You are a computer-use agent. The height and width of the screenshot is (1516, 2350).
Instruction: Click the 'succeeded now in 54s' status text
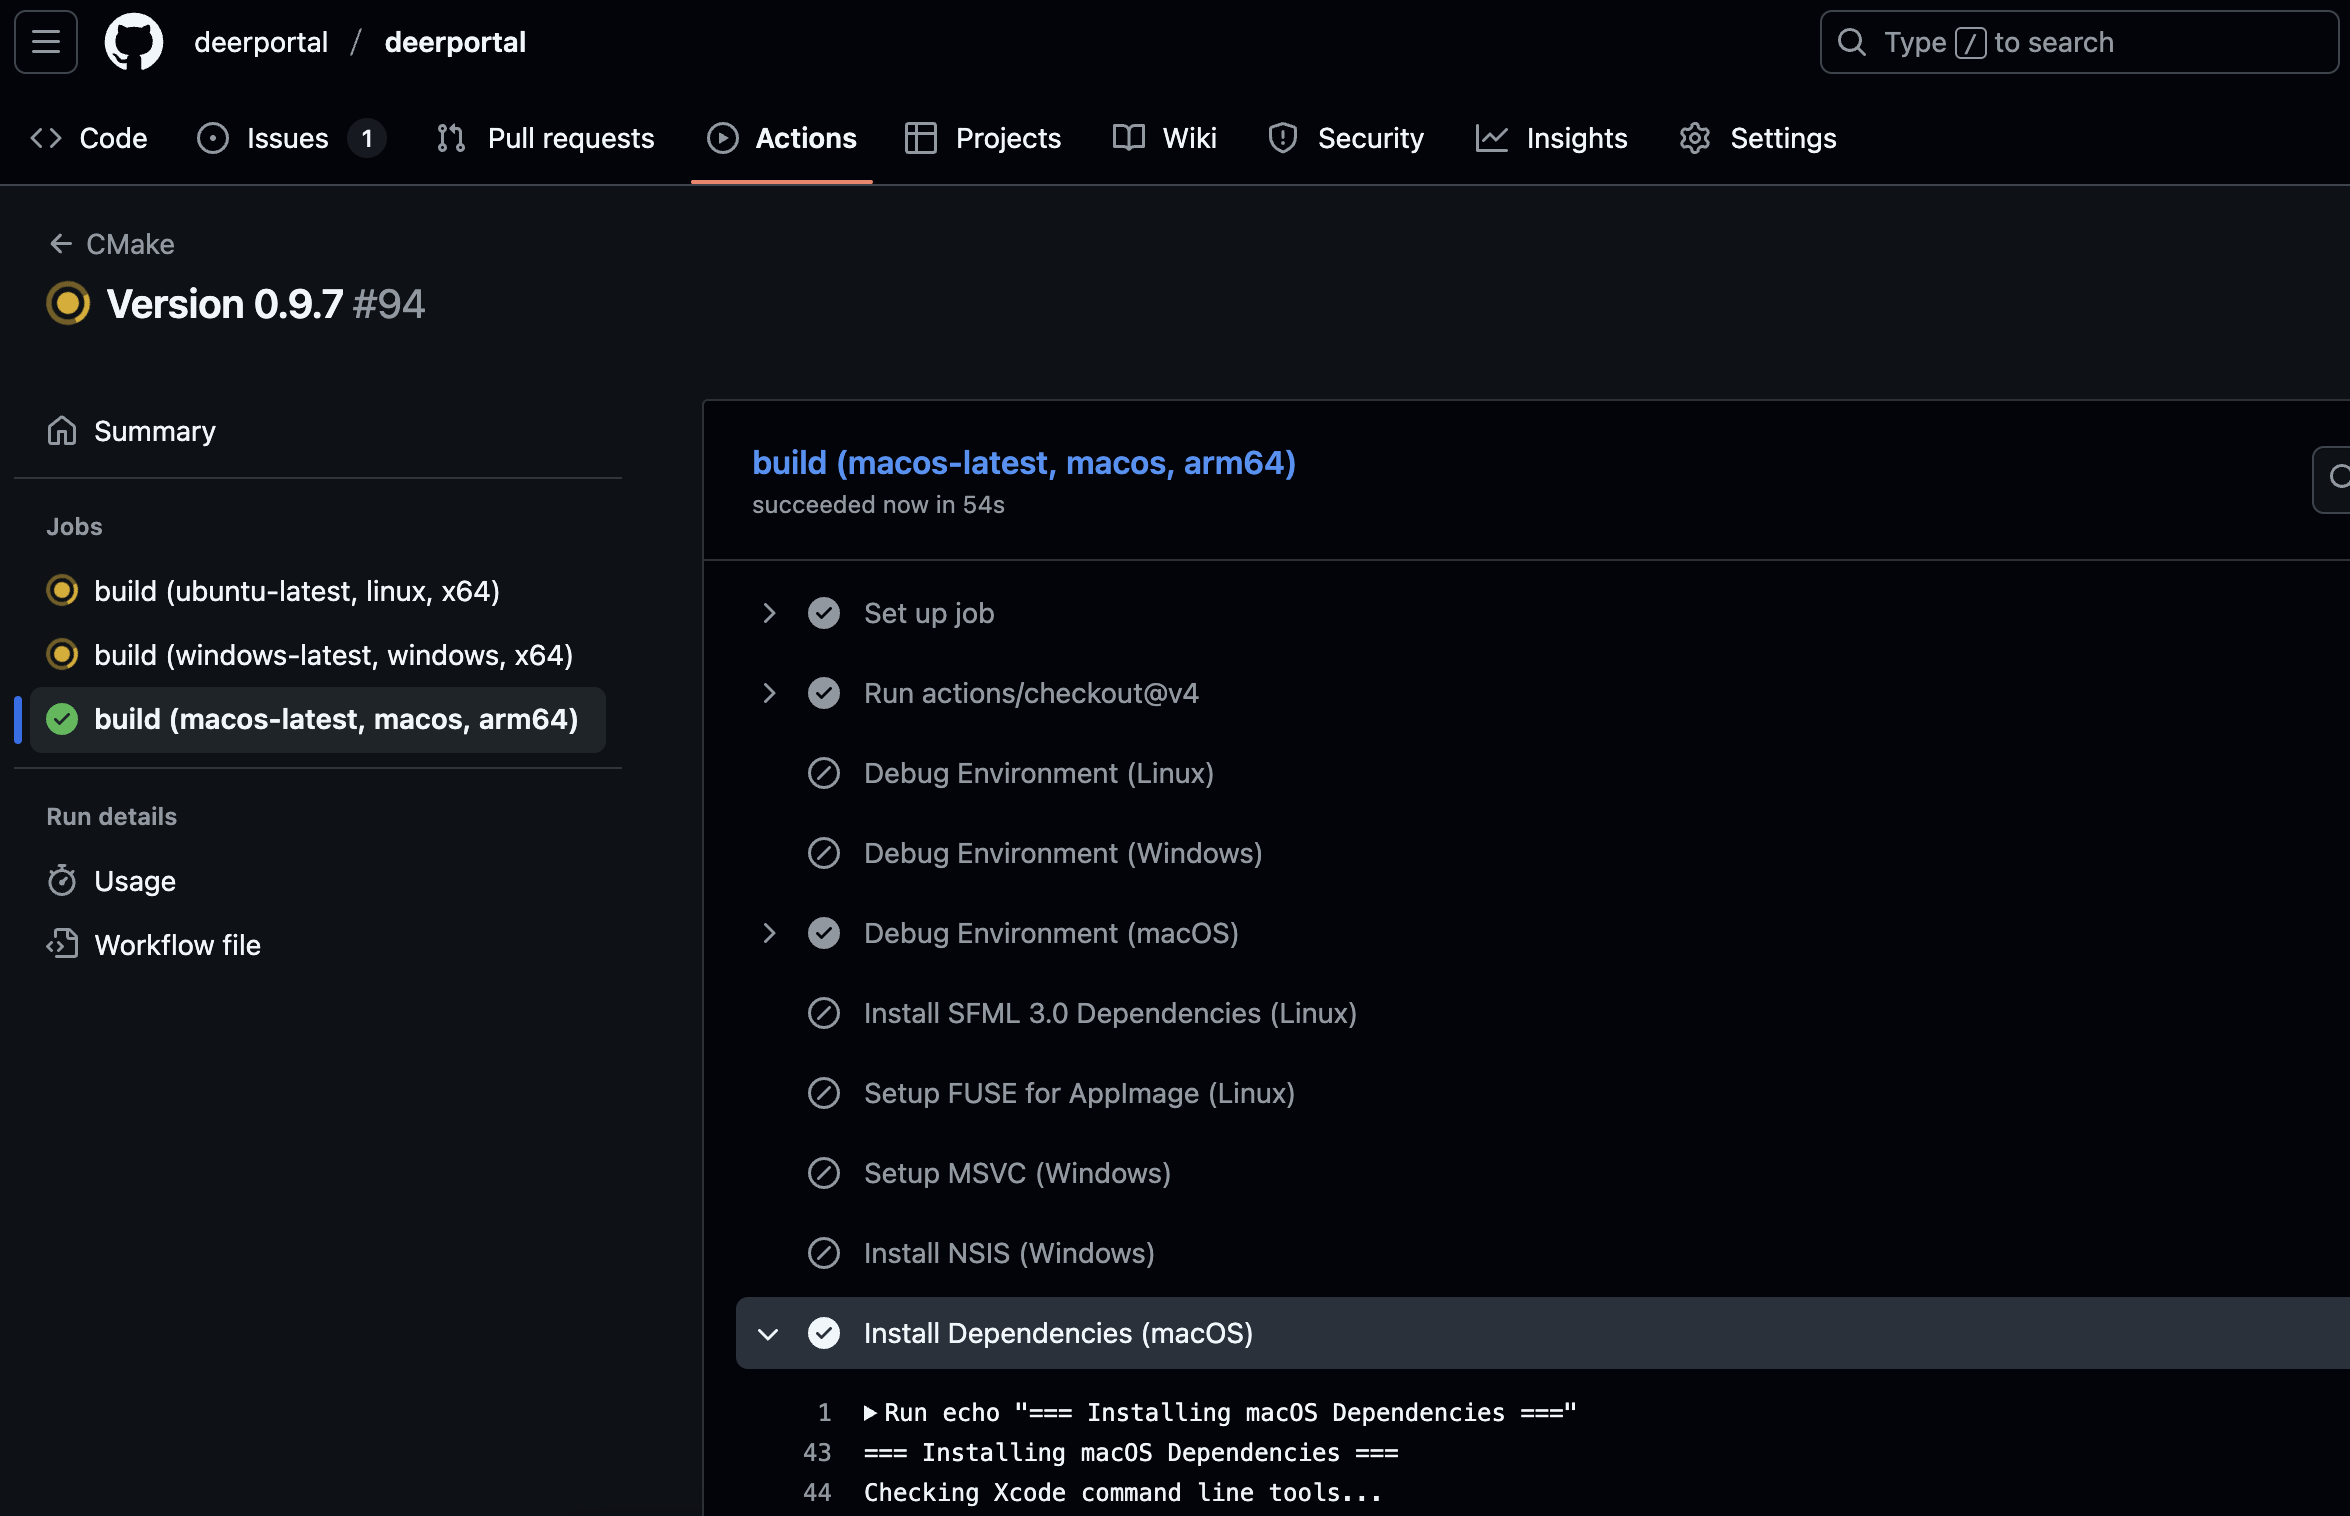pos(878,505)
